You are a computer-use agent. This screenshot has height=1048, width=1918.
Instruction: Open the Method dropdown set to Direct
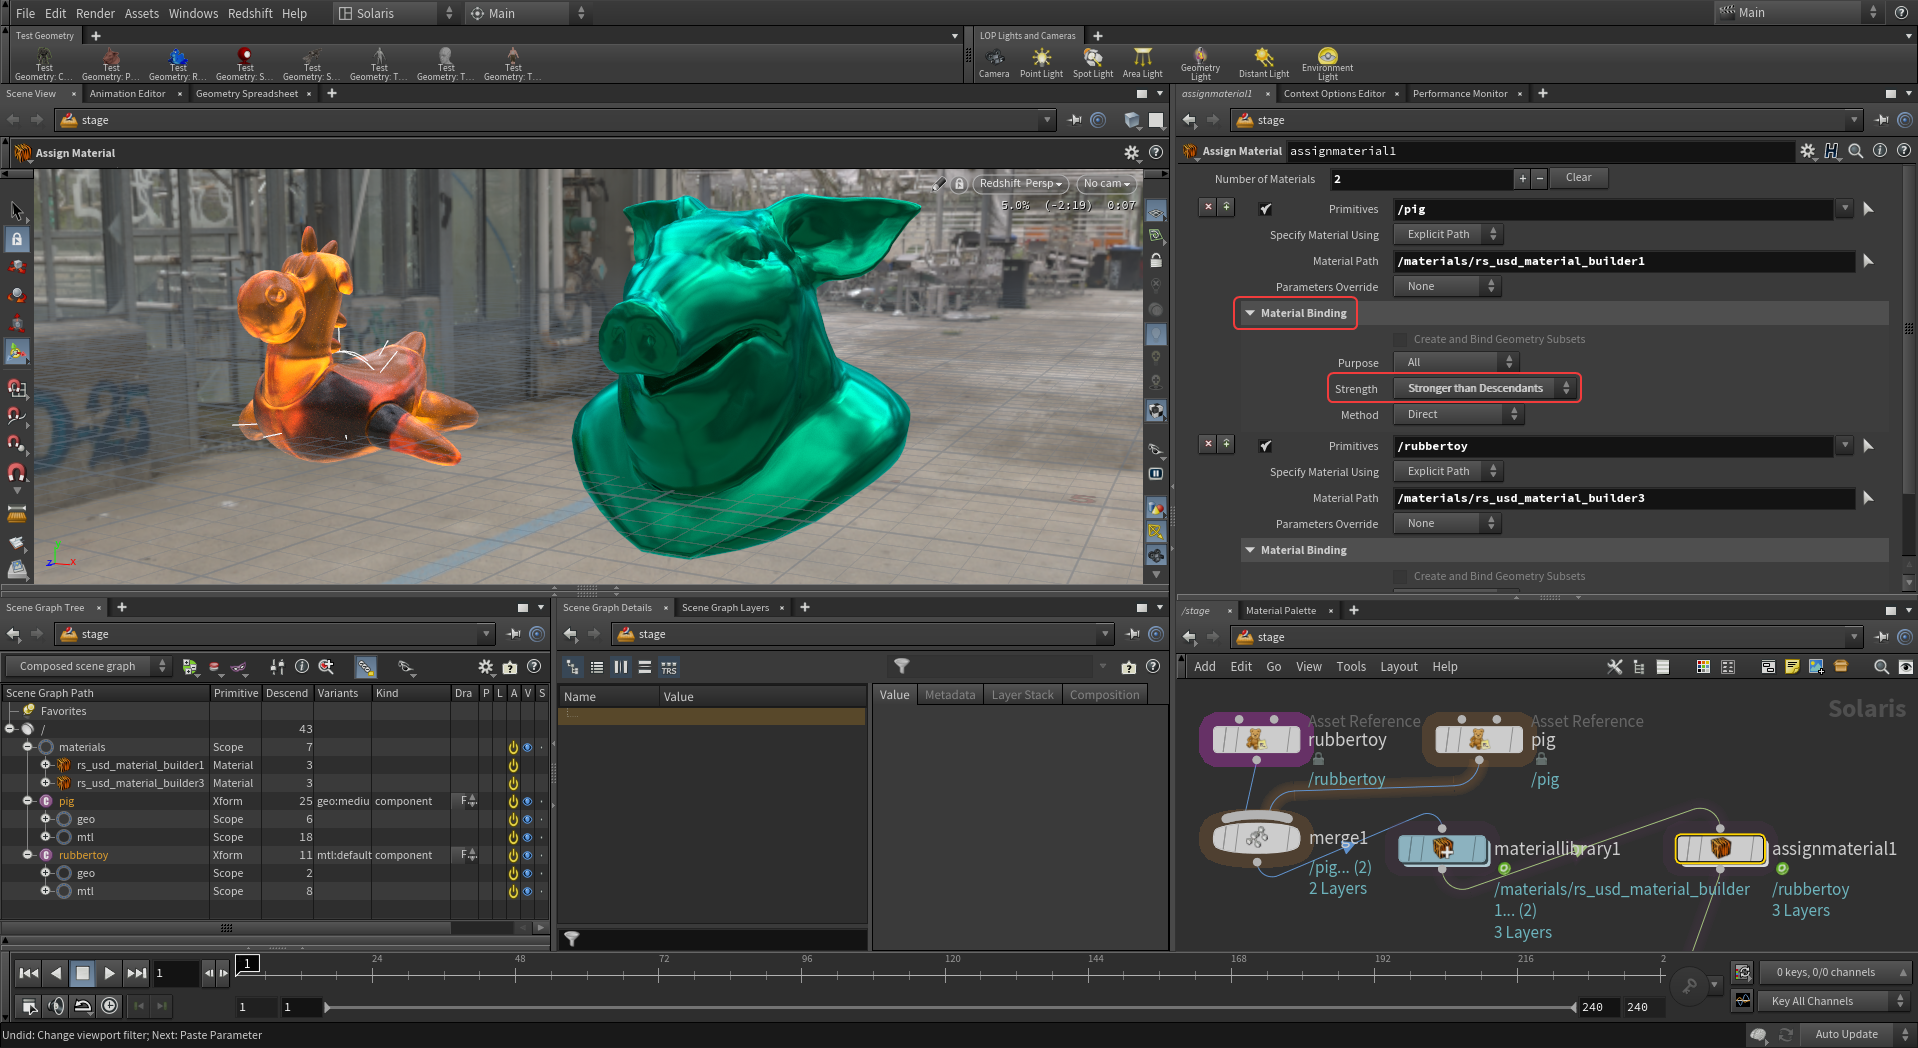1459,414
